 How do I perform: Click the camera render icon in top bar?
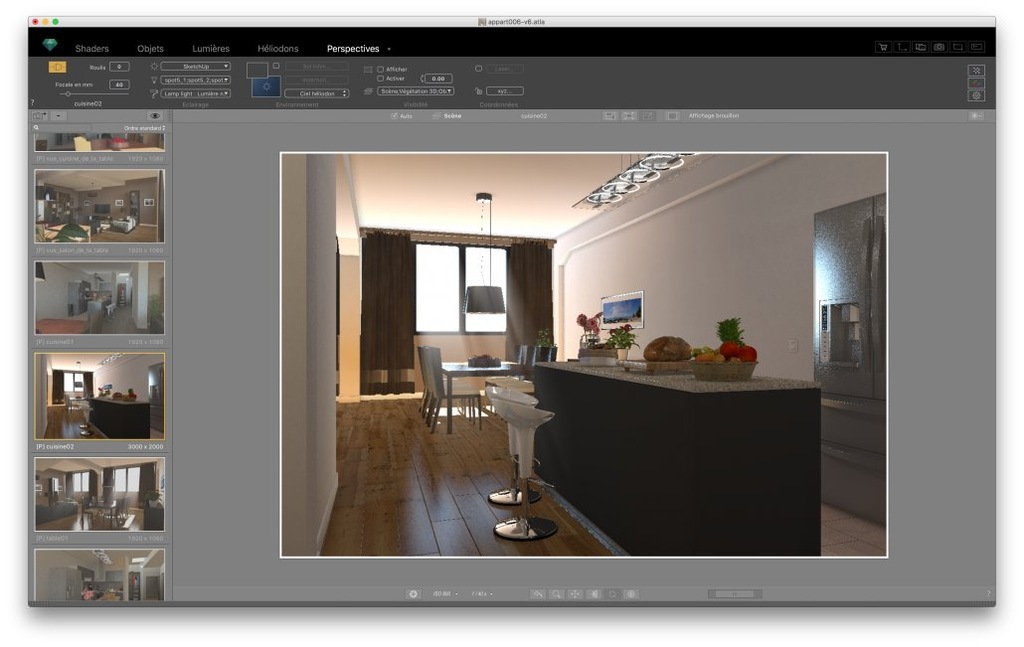(x=939, y=47)
